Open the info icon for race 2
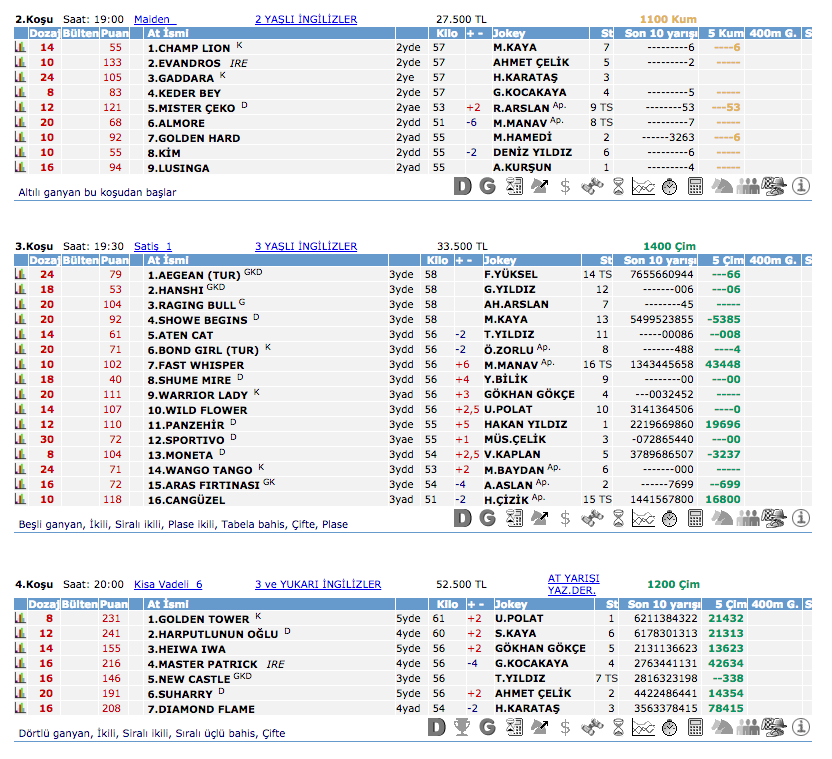832x759 pixels. click(x=801, y=185)
